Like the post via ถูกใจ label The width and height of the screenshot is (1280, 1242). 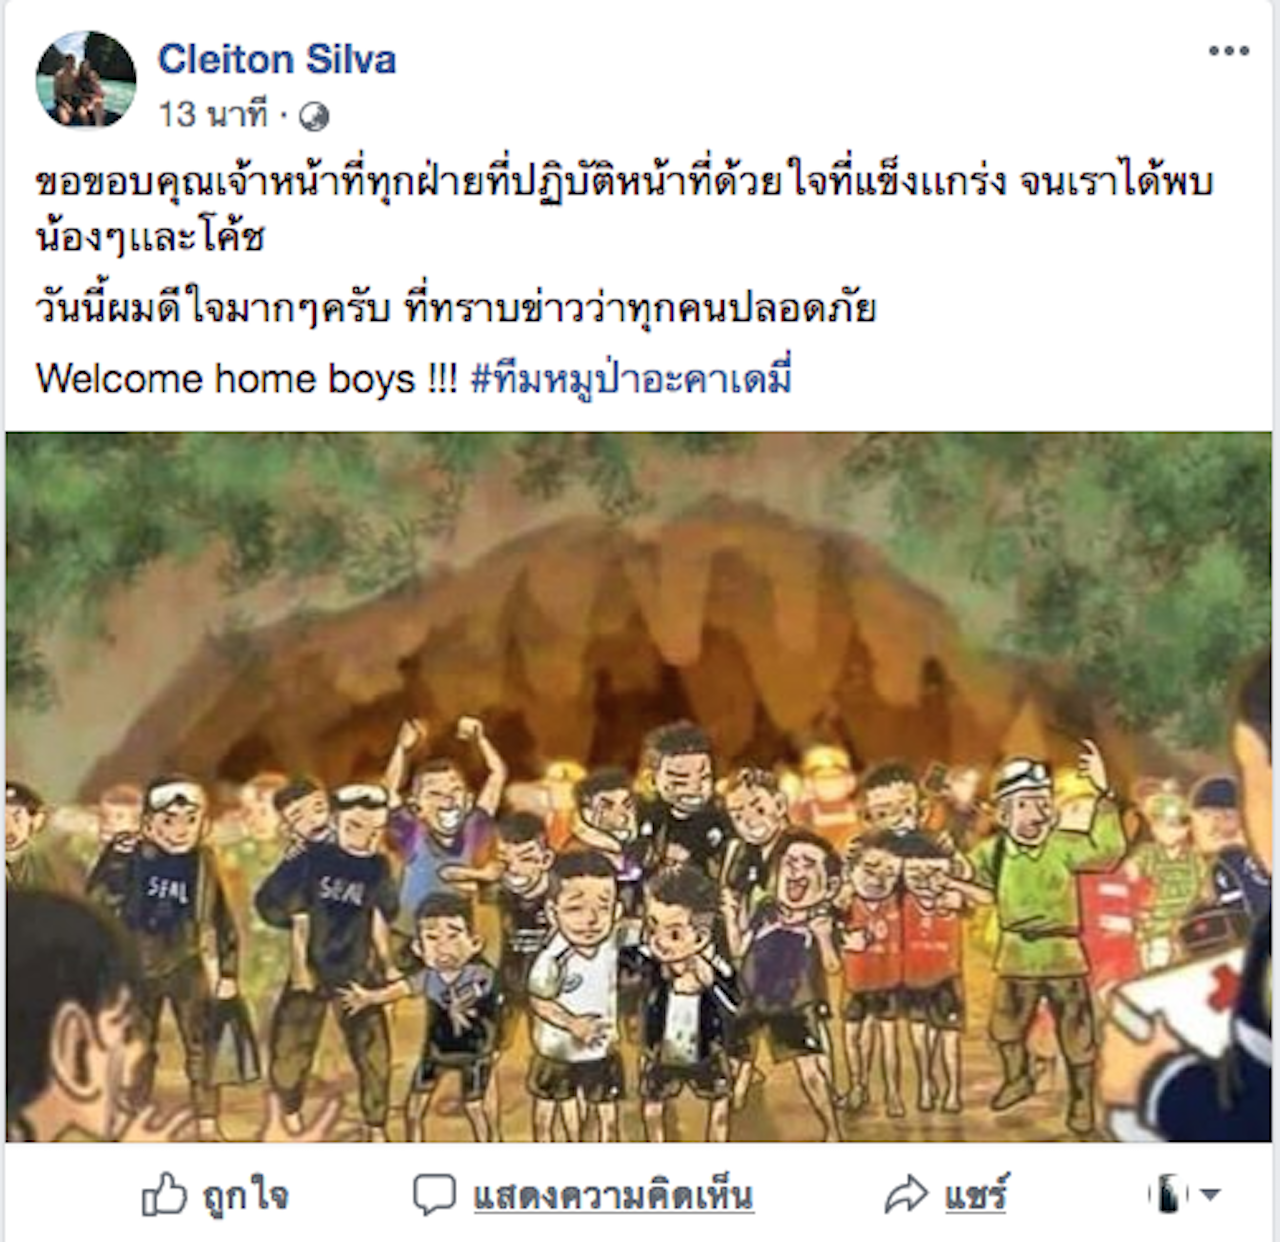click(246, 1196)
